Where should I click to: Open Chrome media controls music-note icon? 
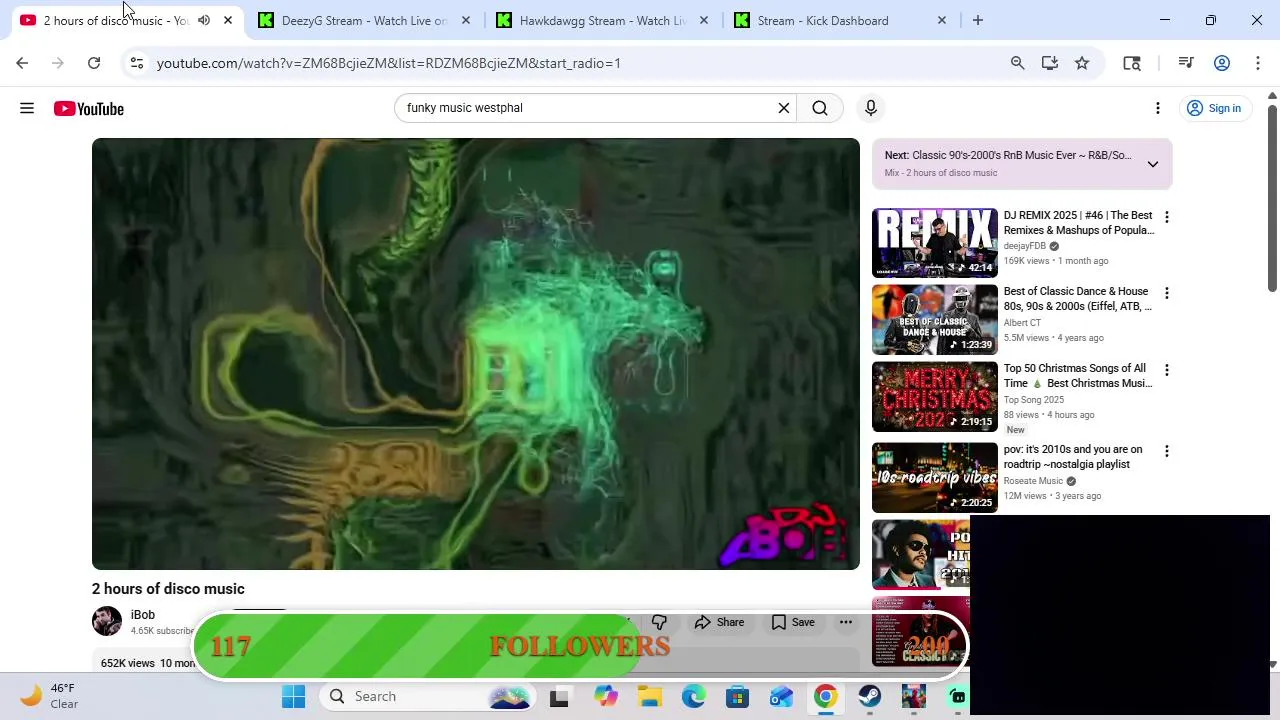[1186, 63]
